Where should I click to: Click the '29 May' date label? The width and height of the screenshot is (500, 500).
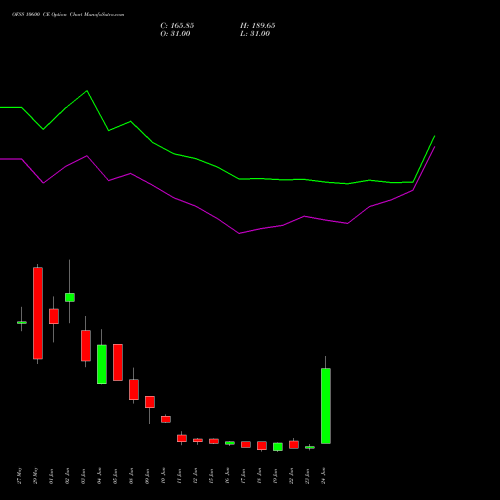tap(35, 476)
